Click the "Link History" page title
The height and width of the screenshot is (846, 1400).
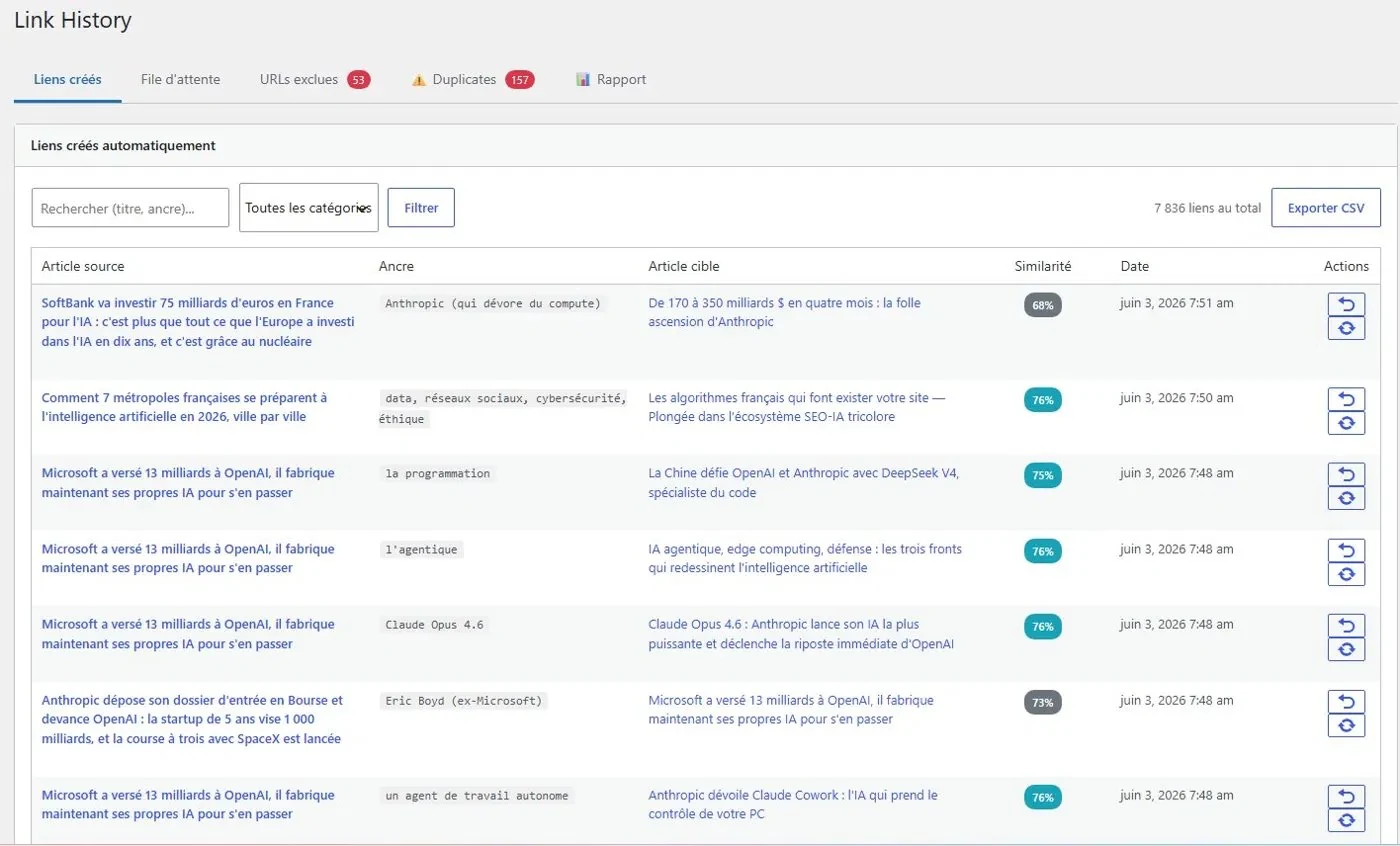73,19
